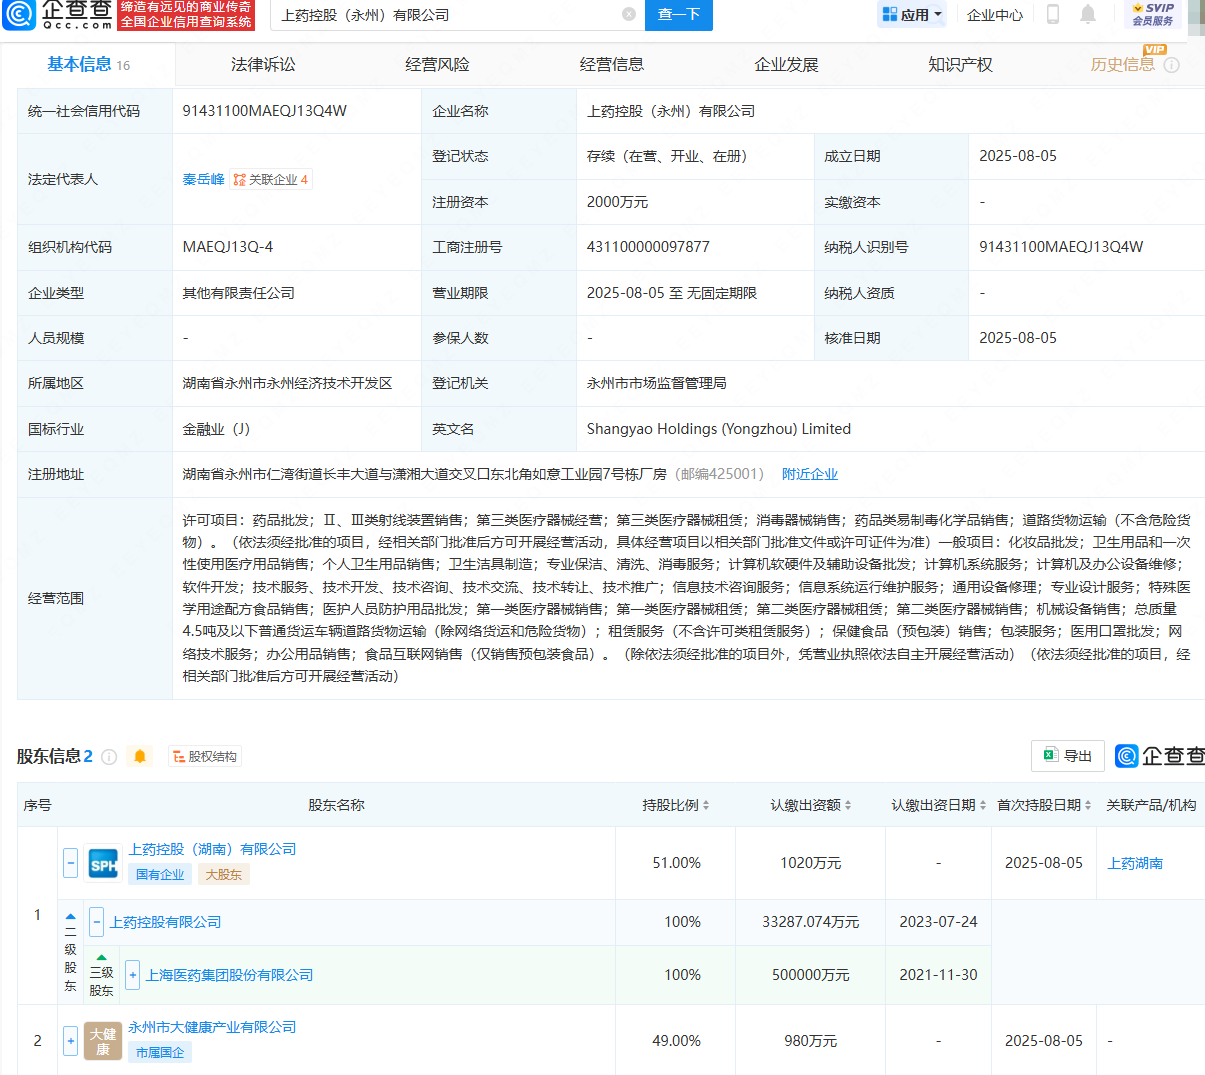Switch to the 经营风险 tab
Screen dimensions: 1205x1075
point(437,65)
